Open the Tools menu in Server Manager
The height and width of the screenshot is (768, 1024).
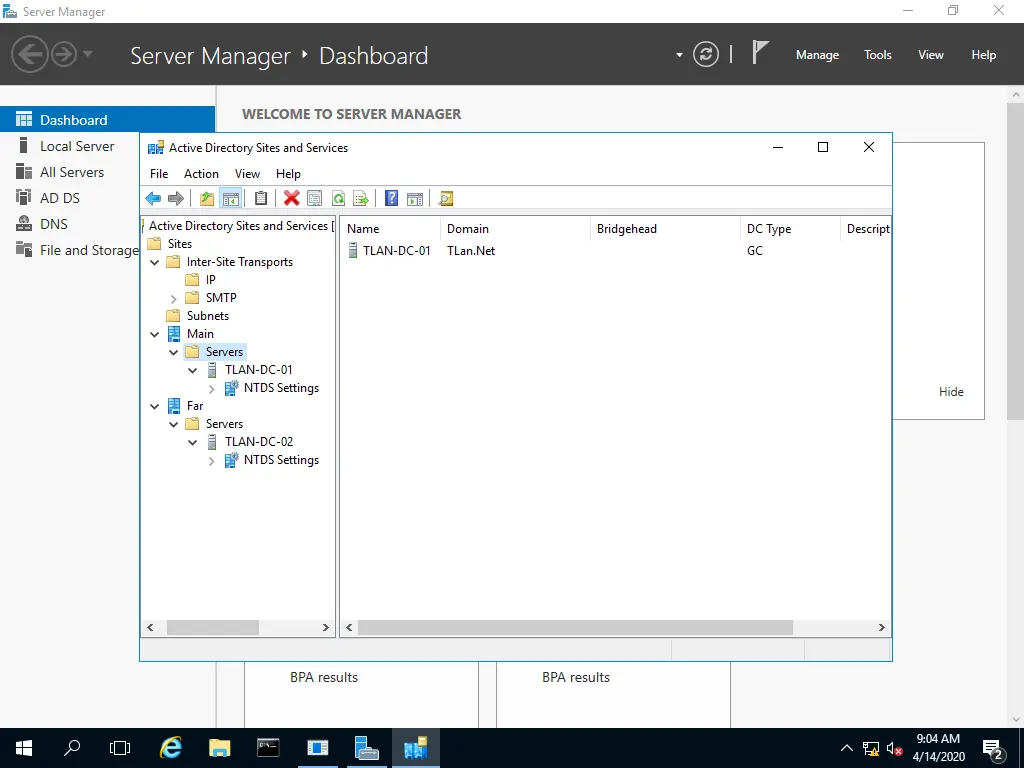pos(878,55)
